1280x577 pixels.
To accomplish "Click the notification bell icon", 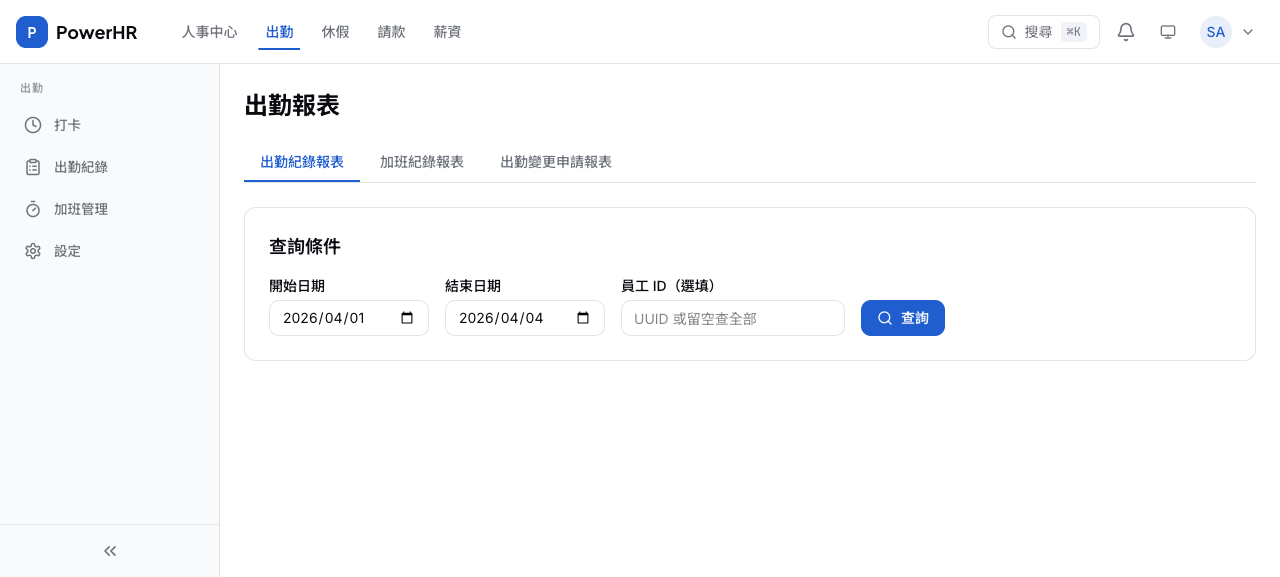I will pyautogui.click(x=1126, y=31).
